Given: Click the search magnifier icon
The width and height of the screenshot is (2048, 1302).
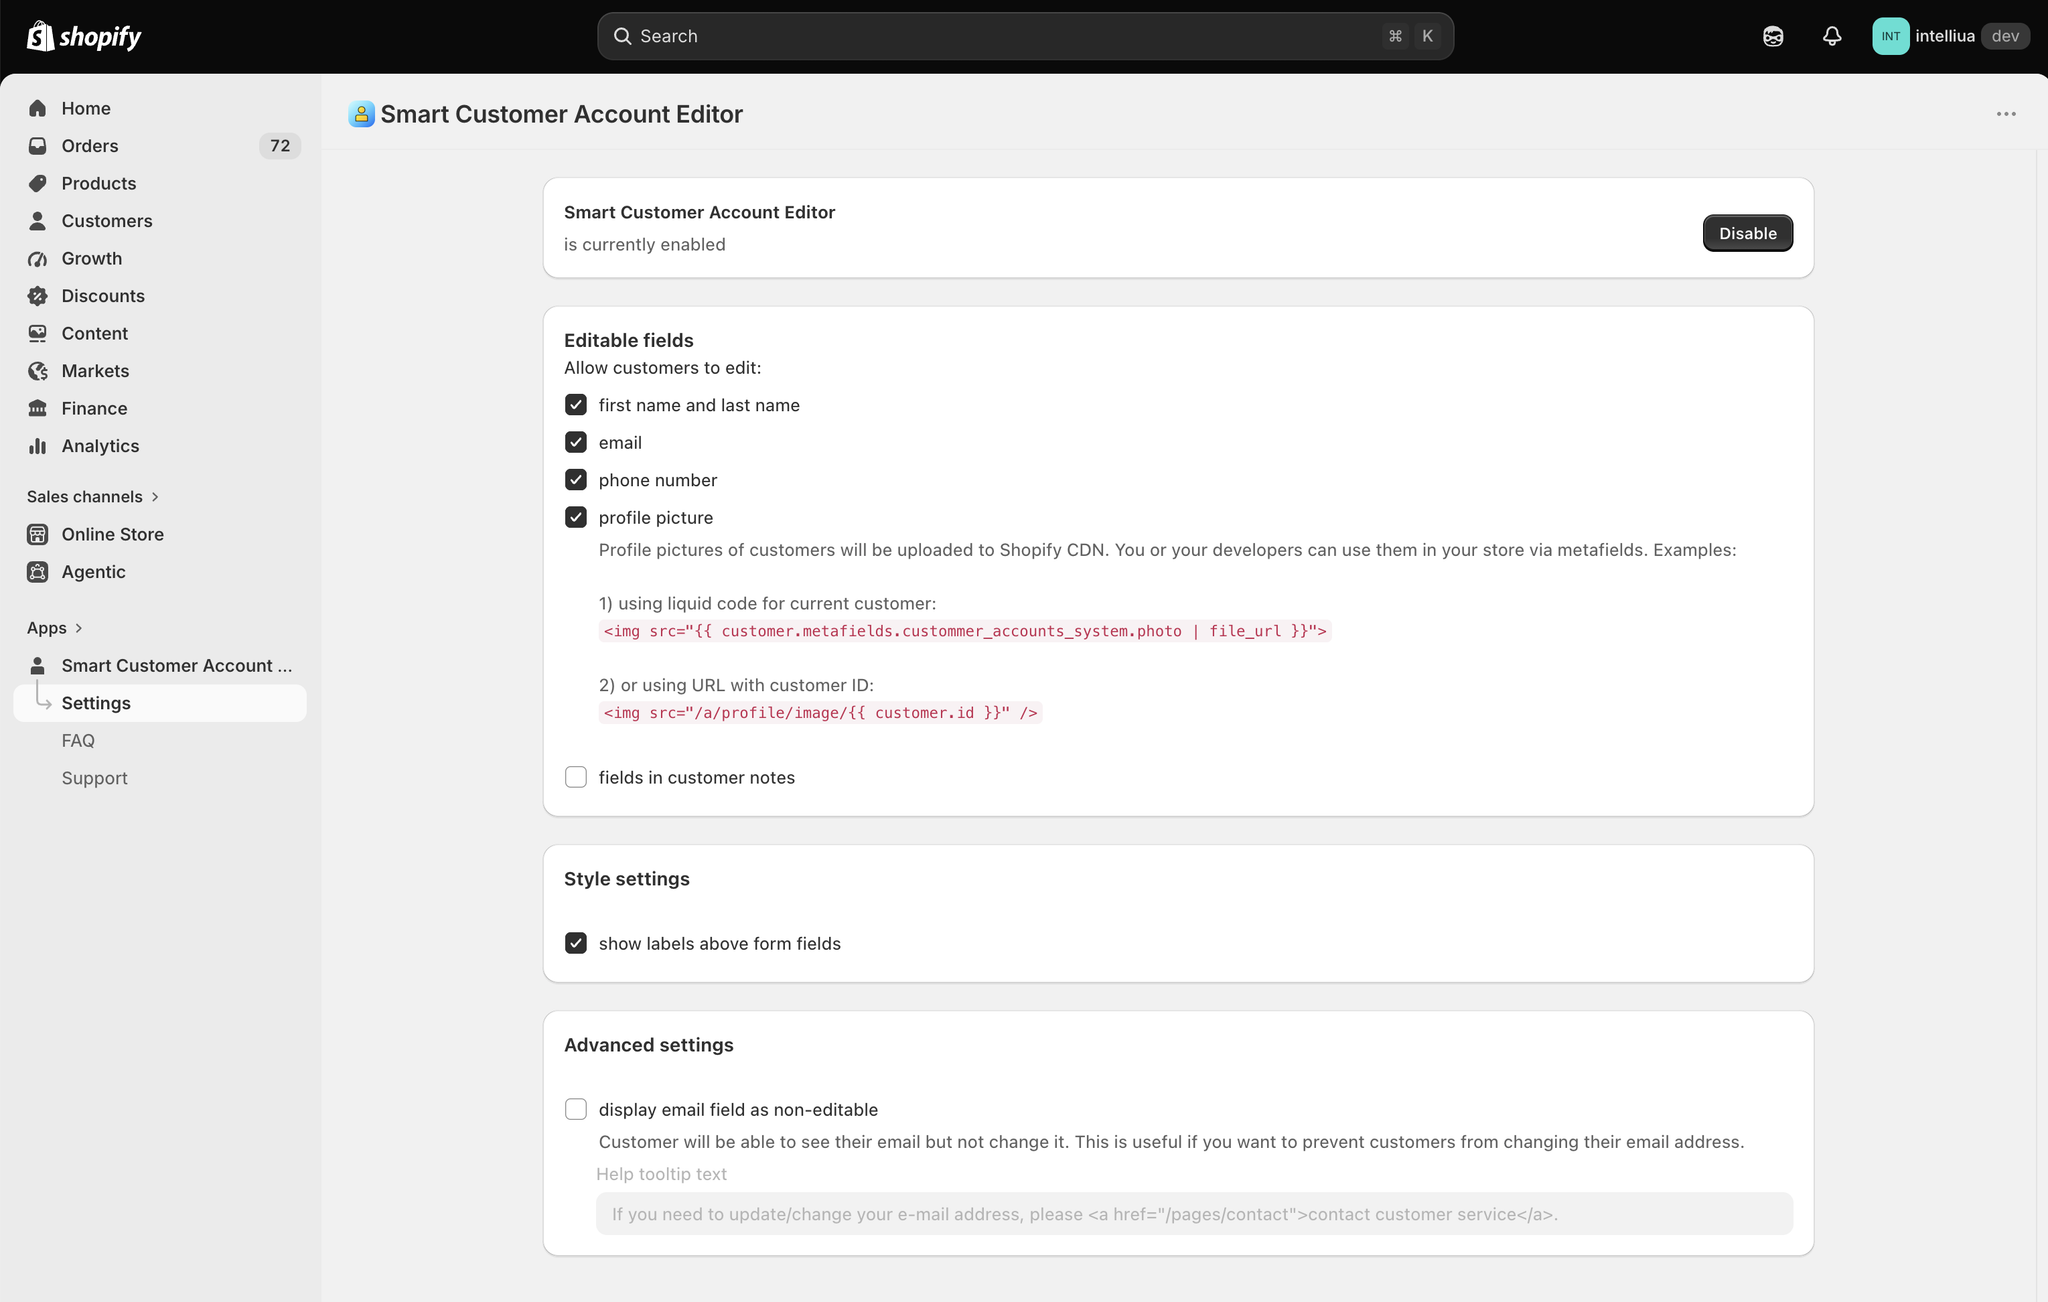Looking at the screenshot, I should pos(622,36).
